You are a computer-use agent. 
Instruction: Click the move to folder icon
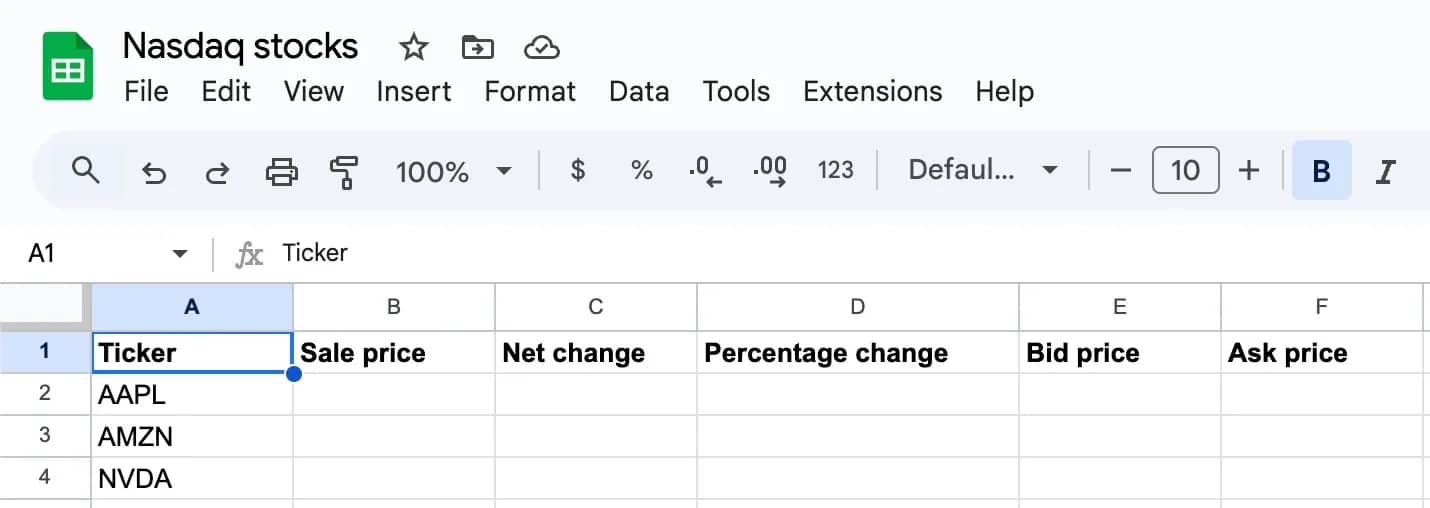[477, 47]
